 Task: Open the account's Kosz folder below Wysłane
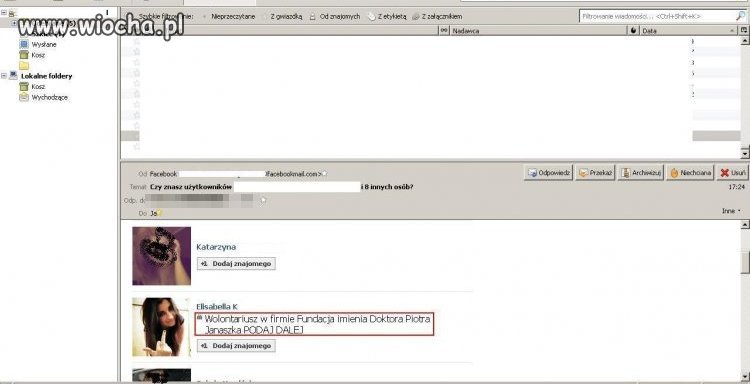coord(33,55)
